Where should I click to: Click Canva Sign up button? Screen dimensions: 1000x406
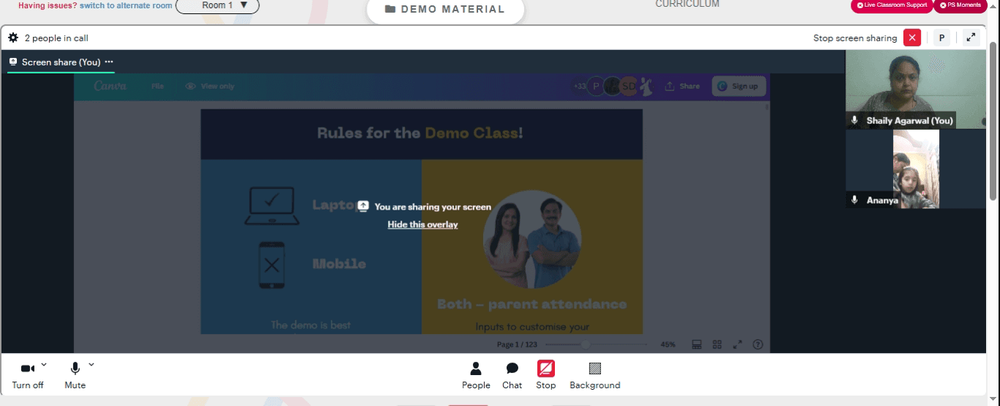point(739,86)
